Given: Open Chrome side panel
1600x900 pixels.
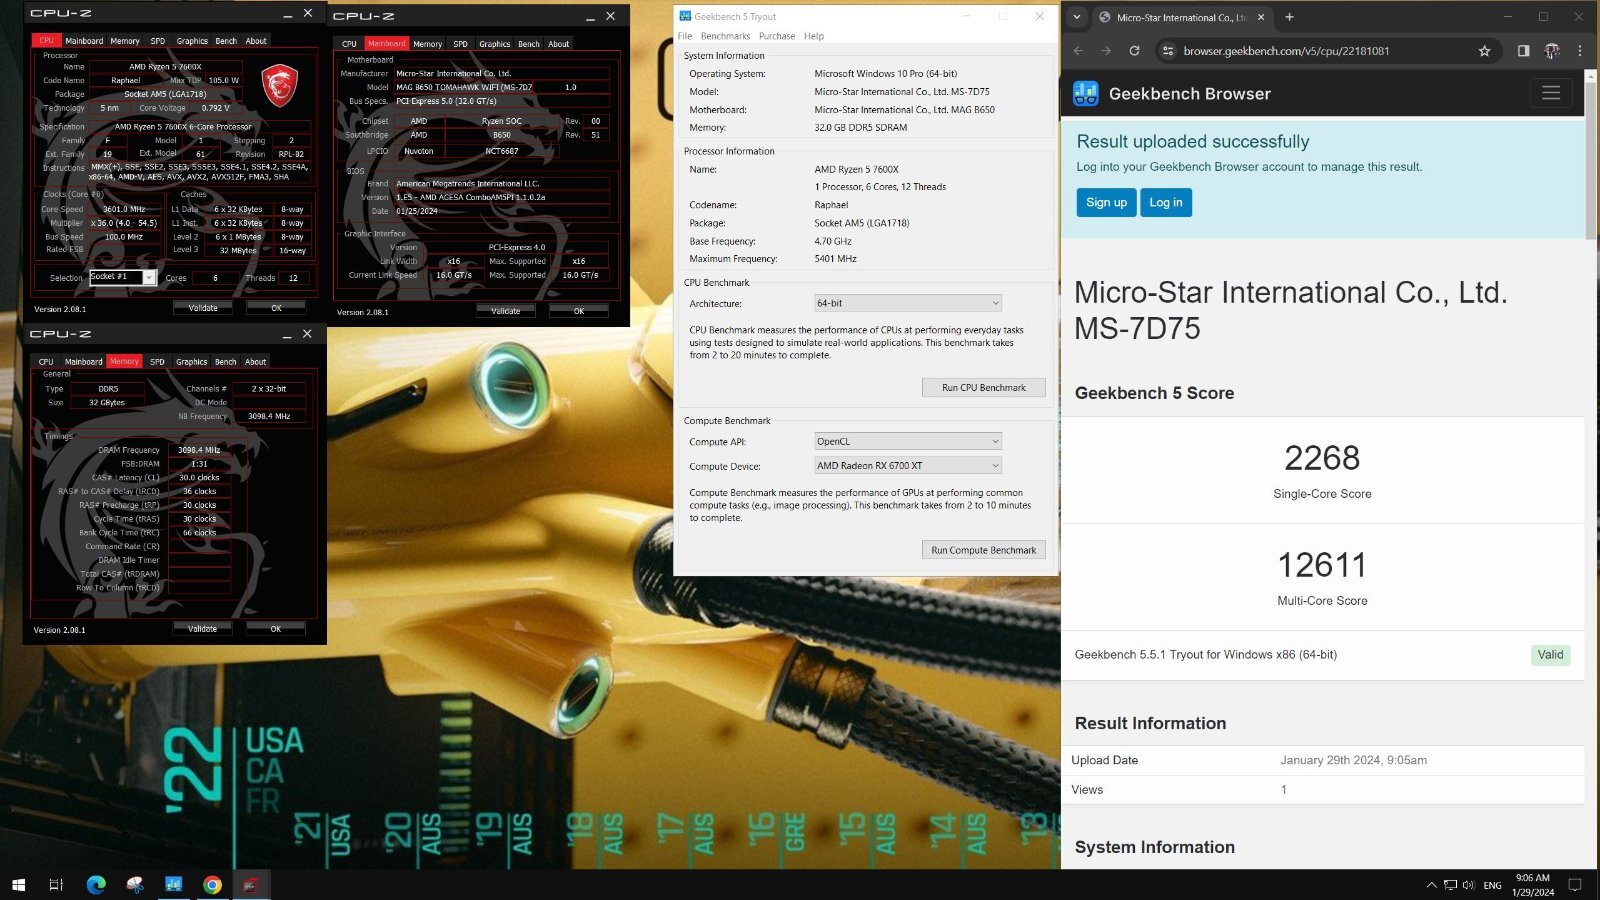Looking at the screenshot, I should (1523, 51).
